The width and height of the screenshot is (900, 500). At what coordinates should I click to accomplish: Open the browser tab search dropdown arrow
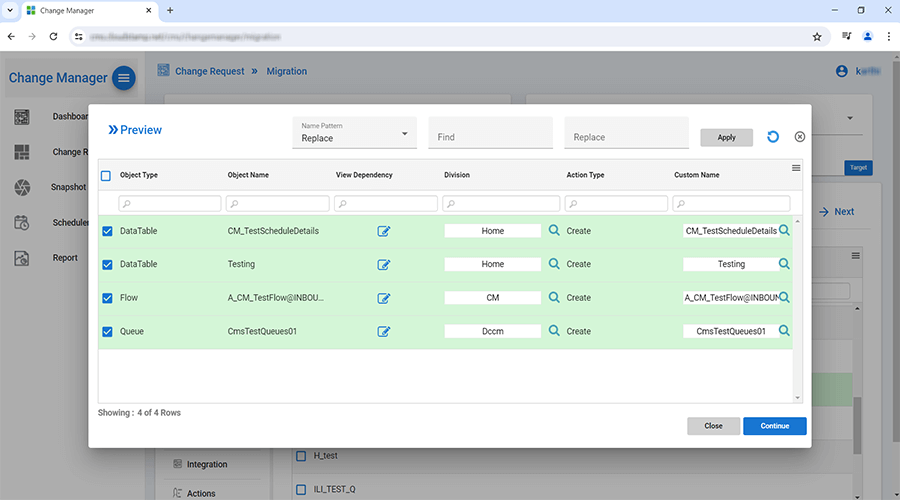click(x=10, y=10)
